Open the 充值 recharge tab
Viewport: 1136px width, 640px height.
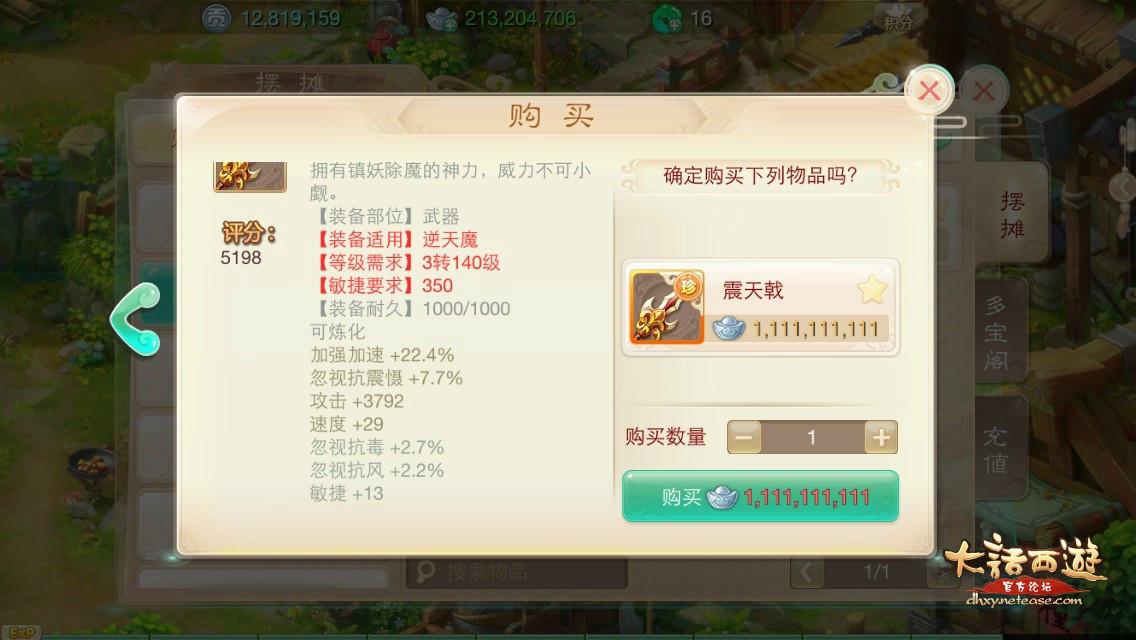click(x=996, y=449)
